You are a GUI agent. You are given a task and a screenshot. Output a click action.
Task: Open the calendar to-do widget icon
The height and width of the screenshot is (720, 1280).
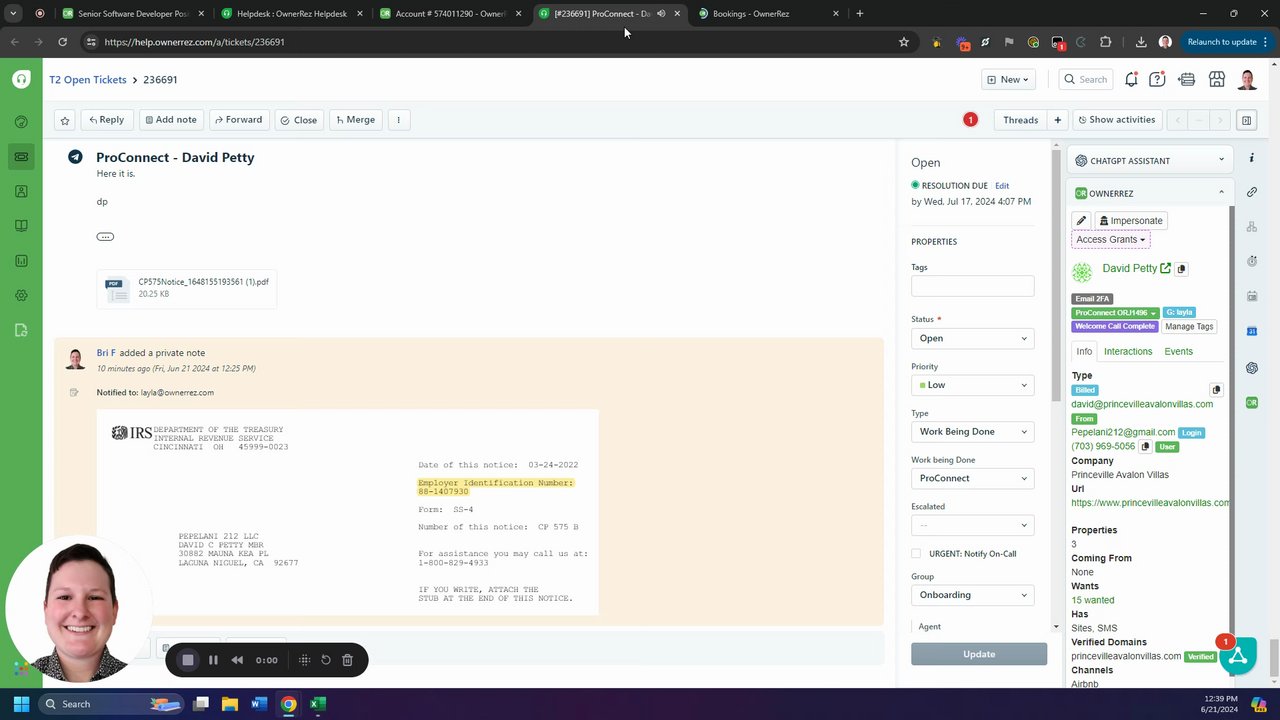click(x=1252, y=296)
